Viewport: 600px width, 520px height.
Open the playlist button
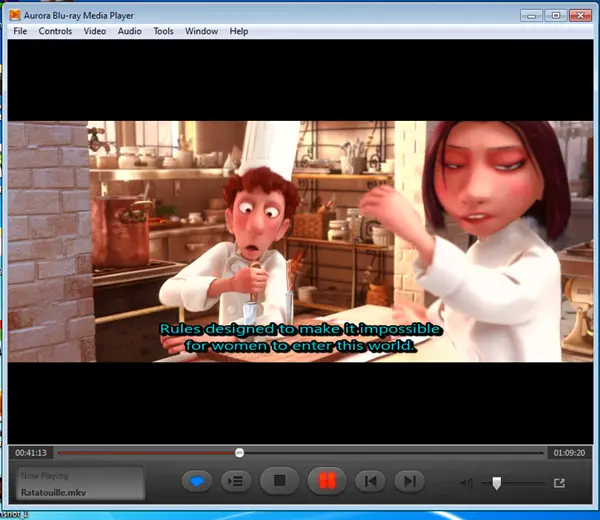coord(235,482)
